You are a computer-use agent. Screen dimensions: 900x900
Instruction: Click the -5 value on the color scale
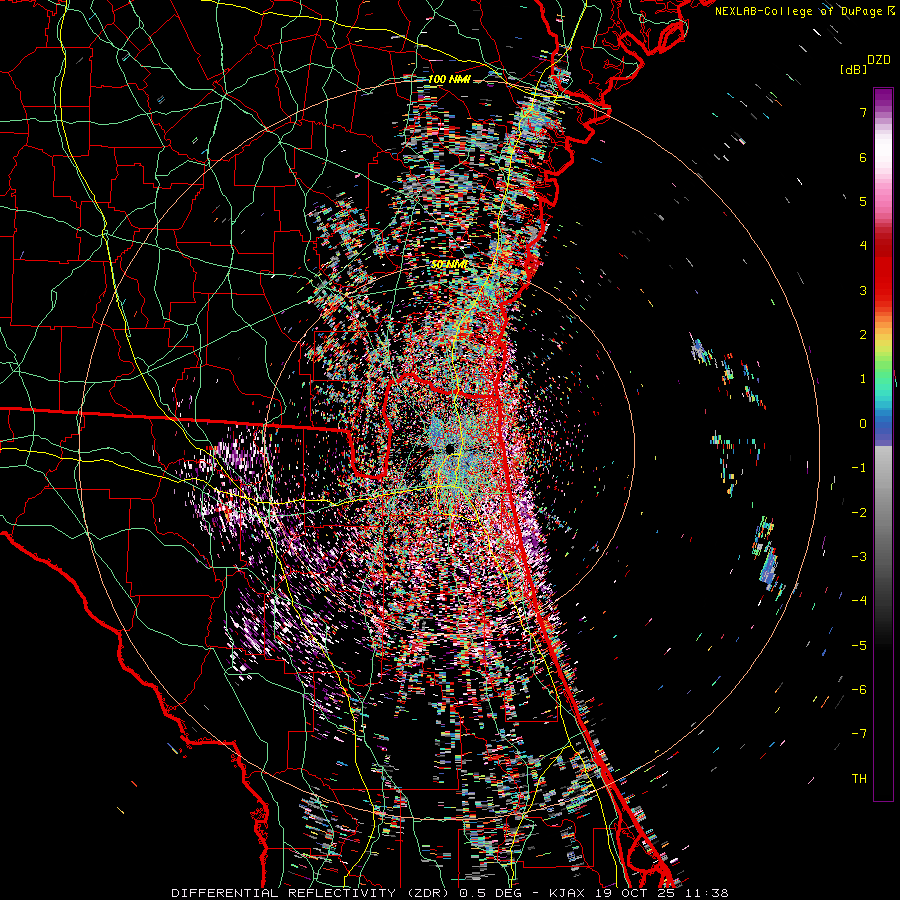tap(859, 646)
